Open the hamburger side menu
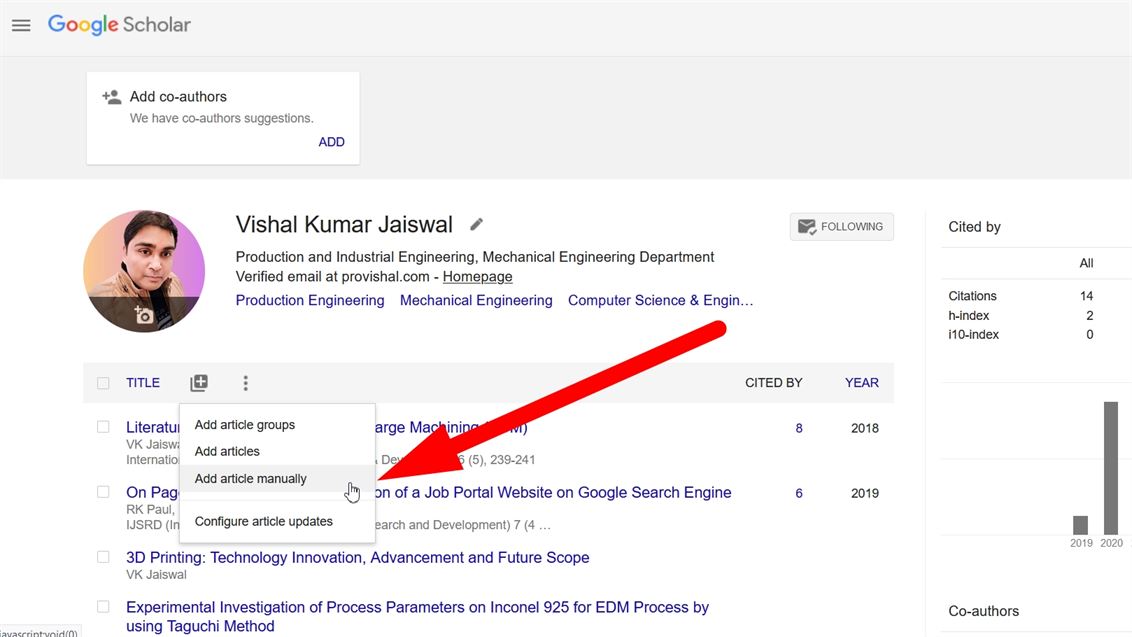Viewport: 1132px width, 637px height. 21,25
